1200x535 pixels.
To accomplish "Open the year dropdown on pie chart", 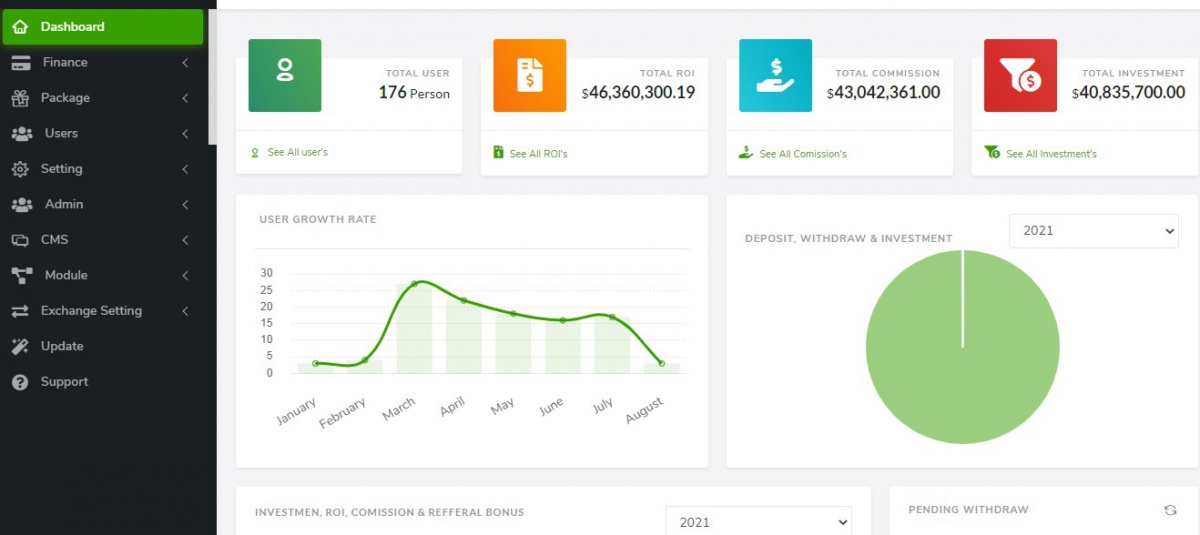I will pos(1093,230).
